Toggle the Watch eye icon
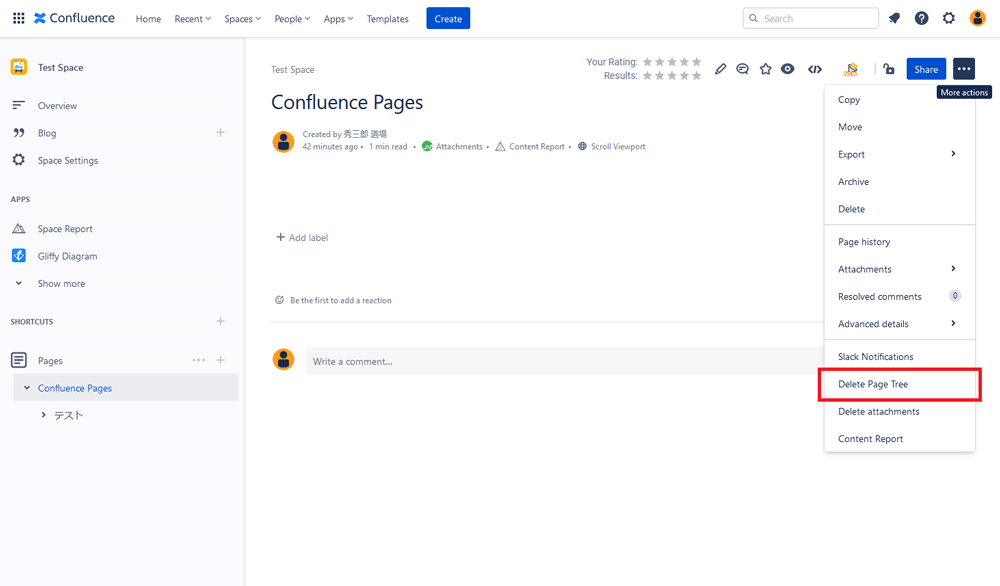Image resolution: width=1000 pixels, height=586 pixels. click(x=788, y=69)
